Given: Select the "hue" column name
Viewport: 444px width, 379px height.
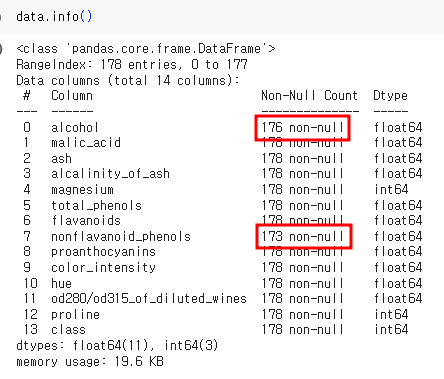Looking at the screenshot, I should pyautogui.click(x=61, y=283).
